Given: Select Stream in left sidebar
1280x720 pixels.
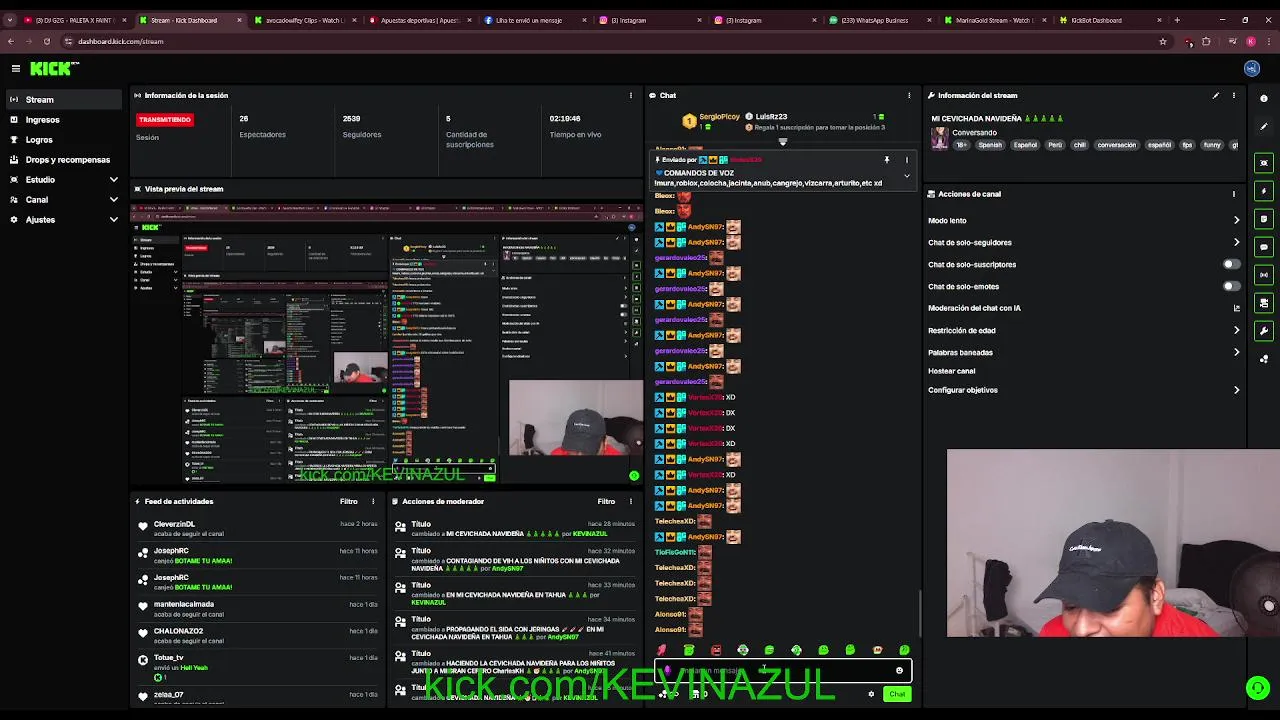Looking at the screenshot, I should [x=64, y=99].
